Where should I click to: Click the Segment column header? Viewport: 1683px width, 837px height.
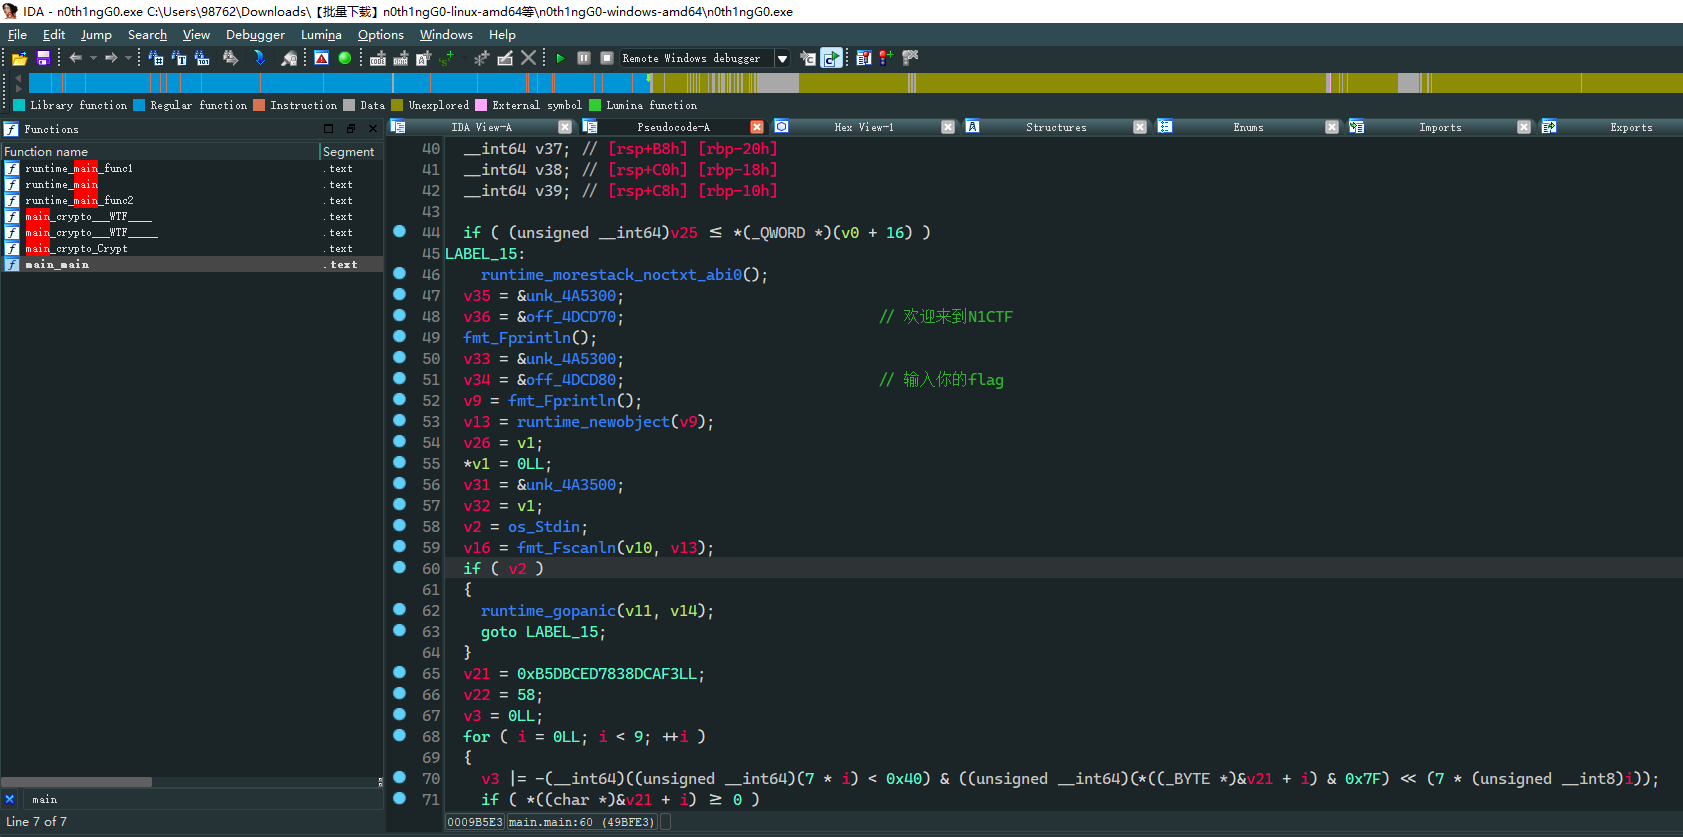click(x=348, y=151)
